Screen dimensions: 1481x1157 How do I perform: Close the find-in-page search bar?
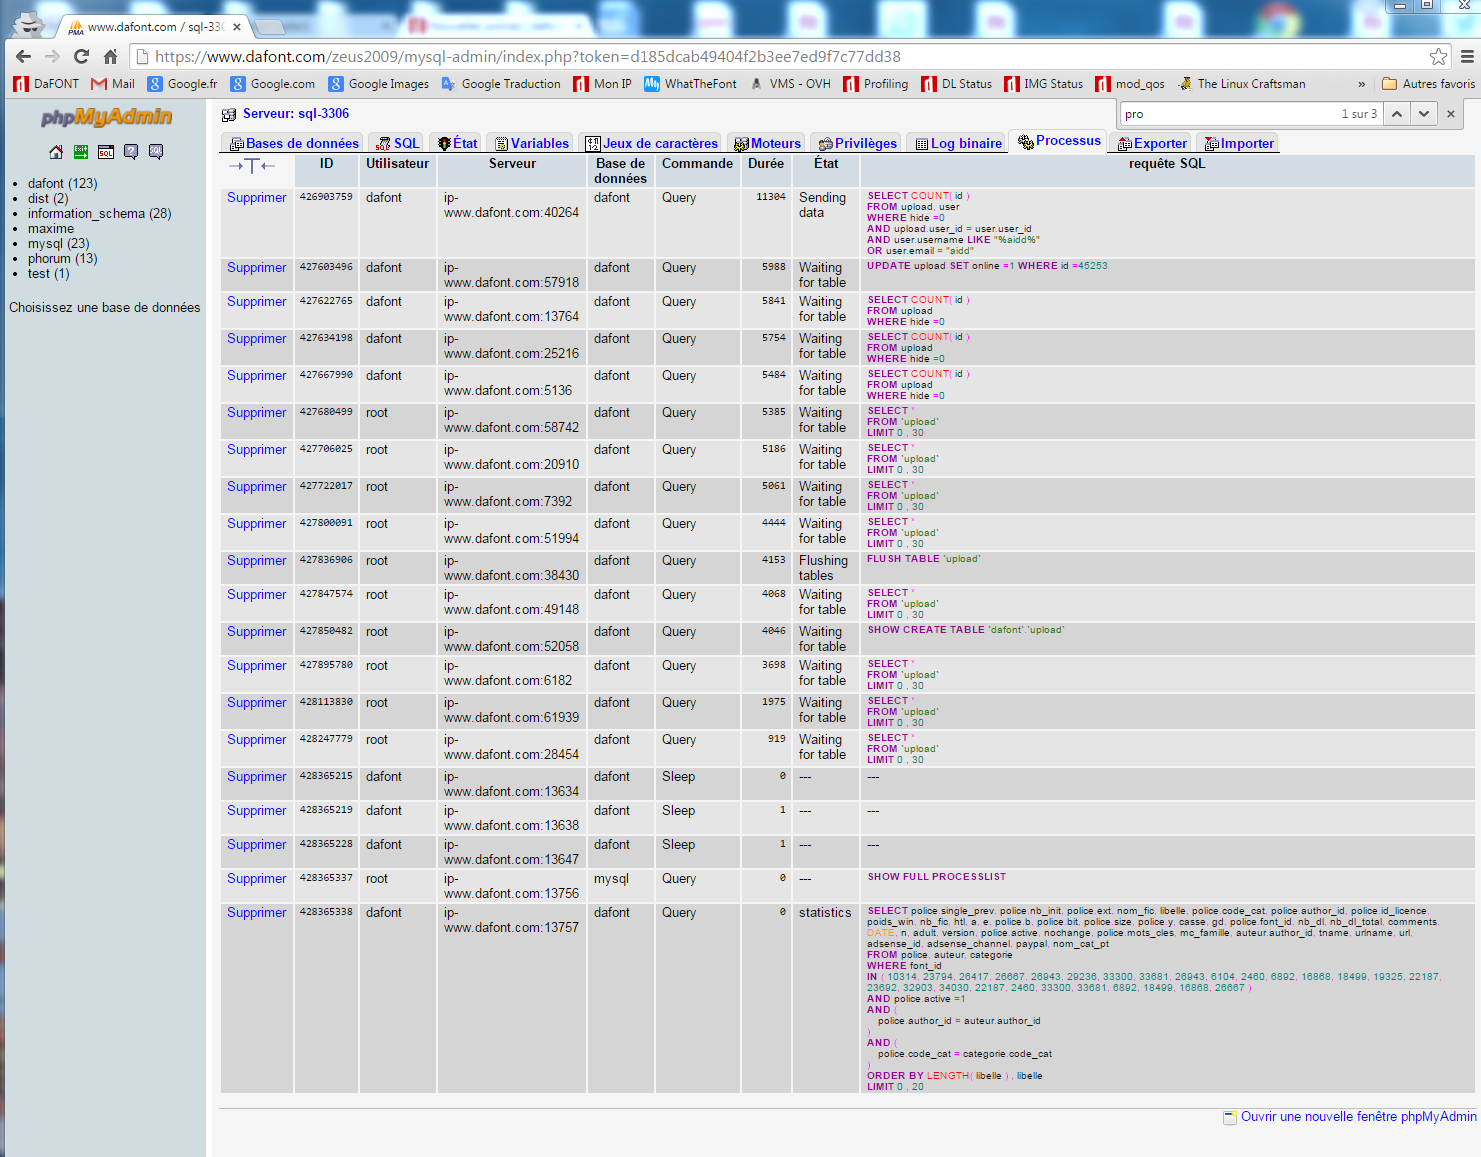click(1451, 114)
